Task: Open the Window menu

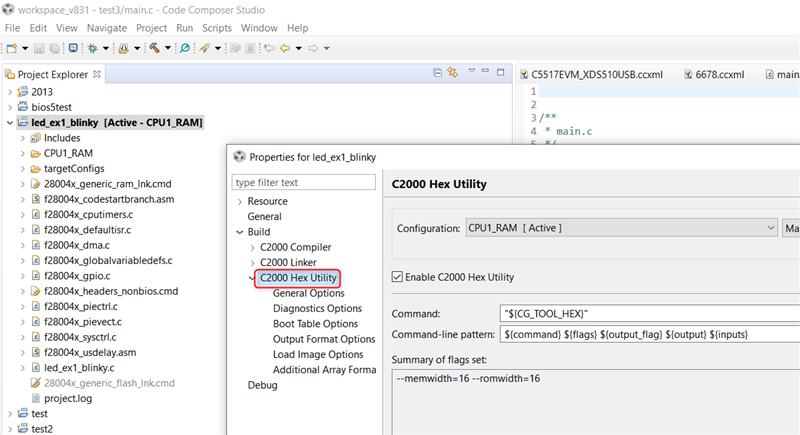Action: 259,28
